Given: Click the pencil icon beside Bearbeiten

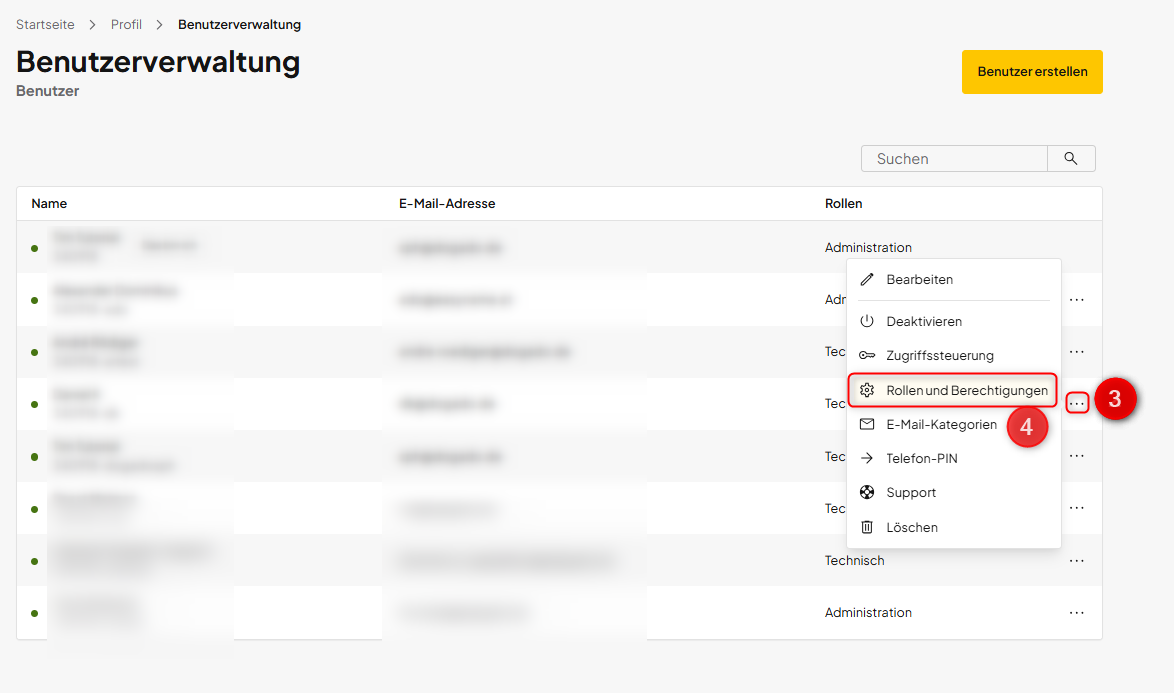Looking at the screenshot, I should point(867,280).
